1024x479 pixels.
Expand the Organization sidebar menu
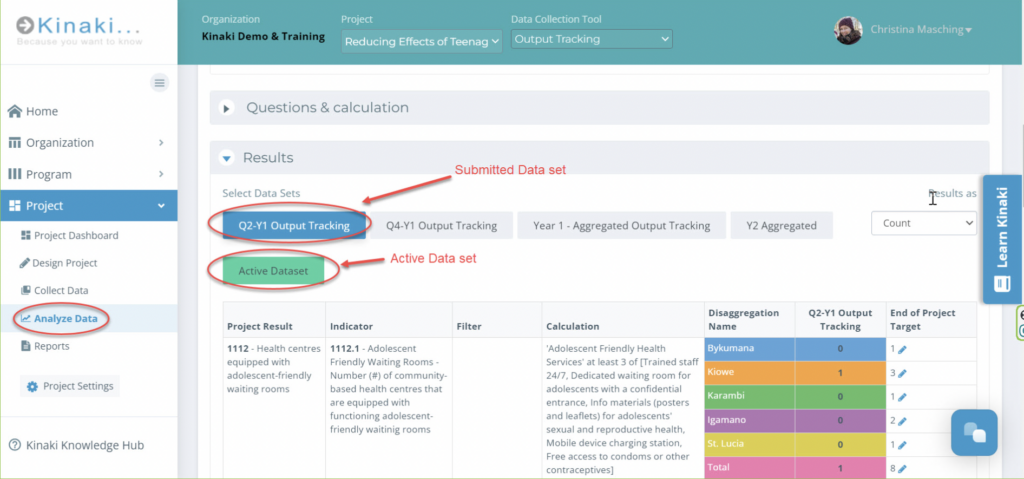[x=89, y=142]
